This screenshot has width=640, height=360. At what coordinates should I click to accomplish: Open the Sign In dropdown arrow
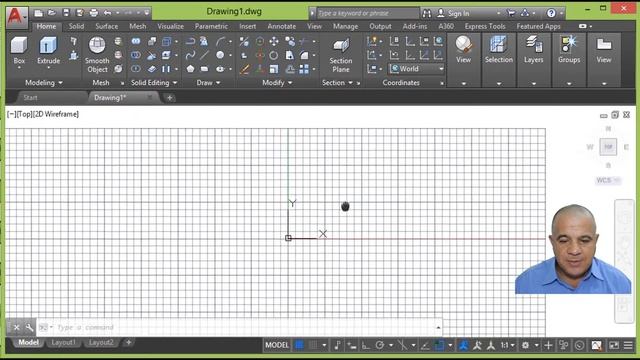[498, 13]
